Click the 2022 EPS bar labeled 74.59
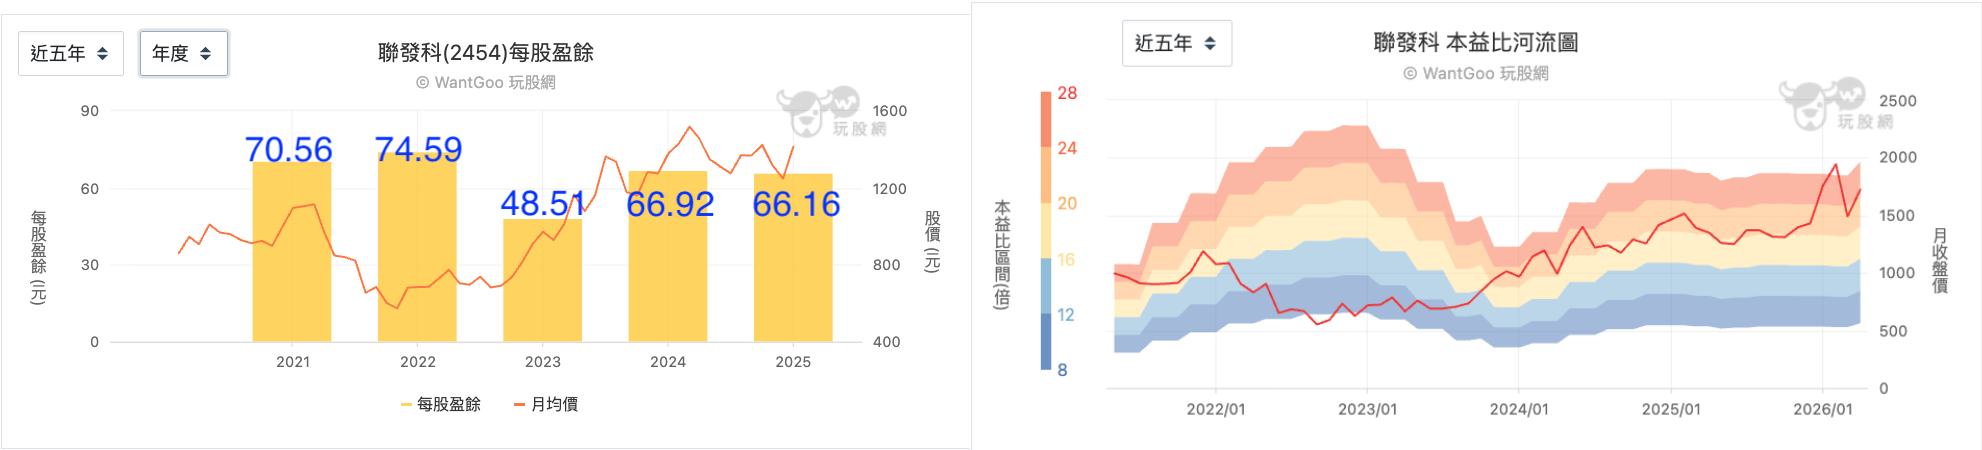The width and height of the screenshot is (1982, 450). (417, 247)
